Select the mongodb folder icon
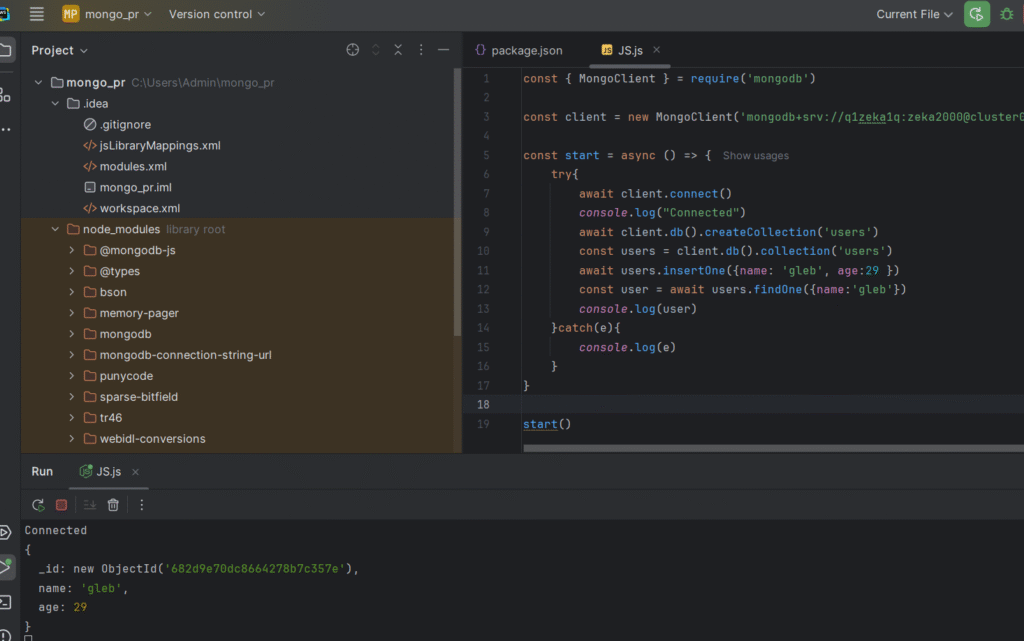Viewport: 1024px width, 641px height. pos(90,334)
